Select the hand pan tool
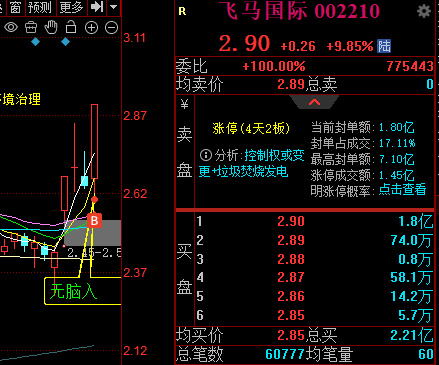The width and height of the screenshot is (439, 365). click(x=51, y=27)
